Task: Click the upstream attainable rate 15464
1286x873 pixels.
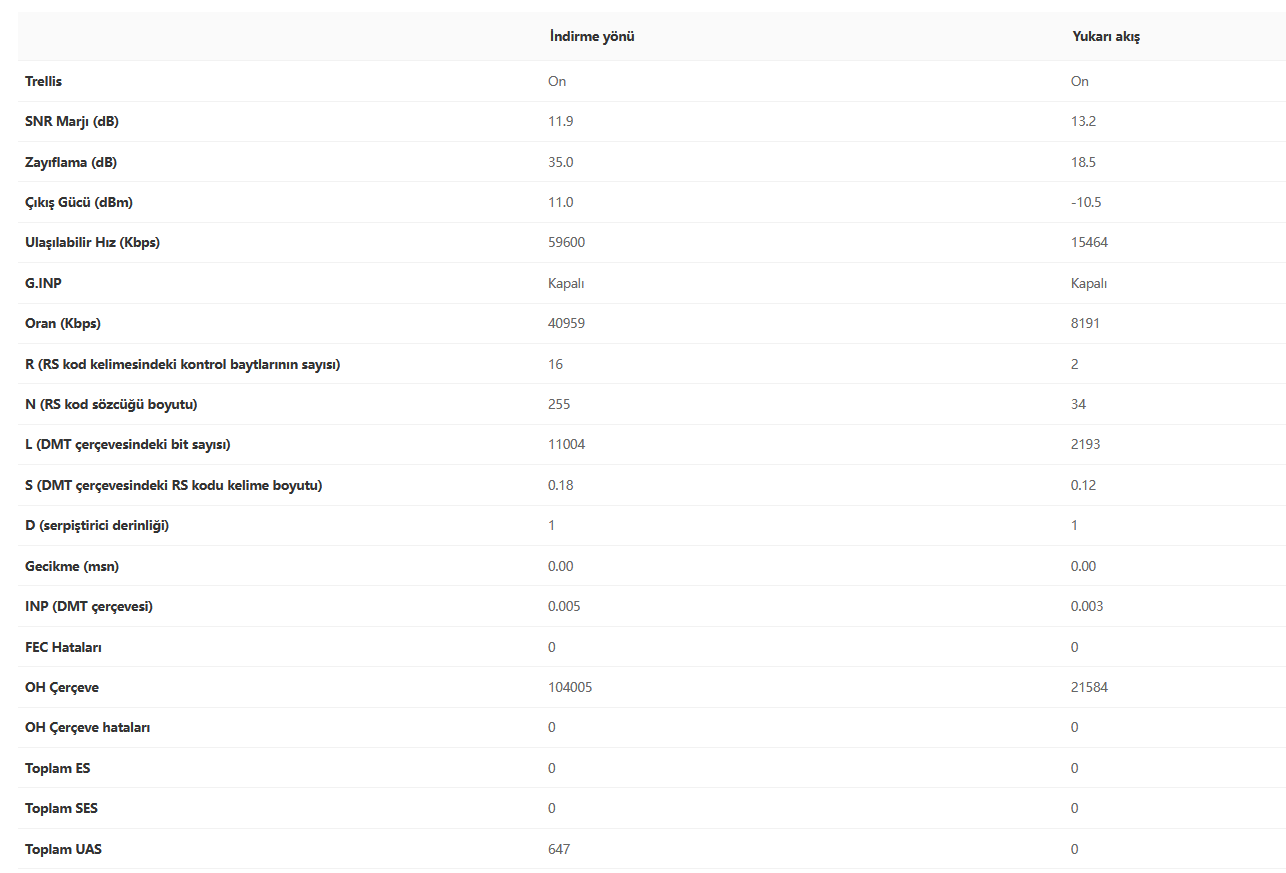Action: pyautogui.click(x=1089, y=242)
